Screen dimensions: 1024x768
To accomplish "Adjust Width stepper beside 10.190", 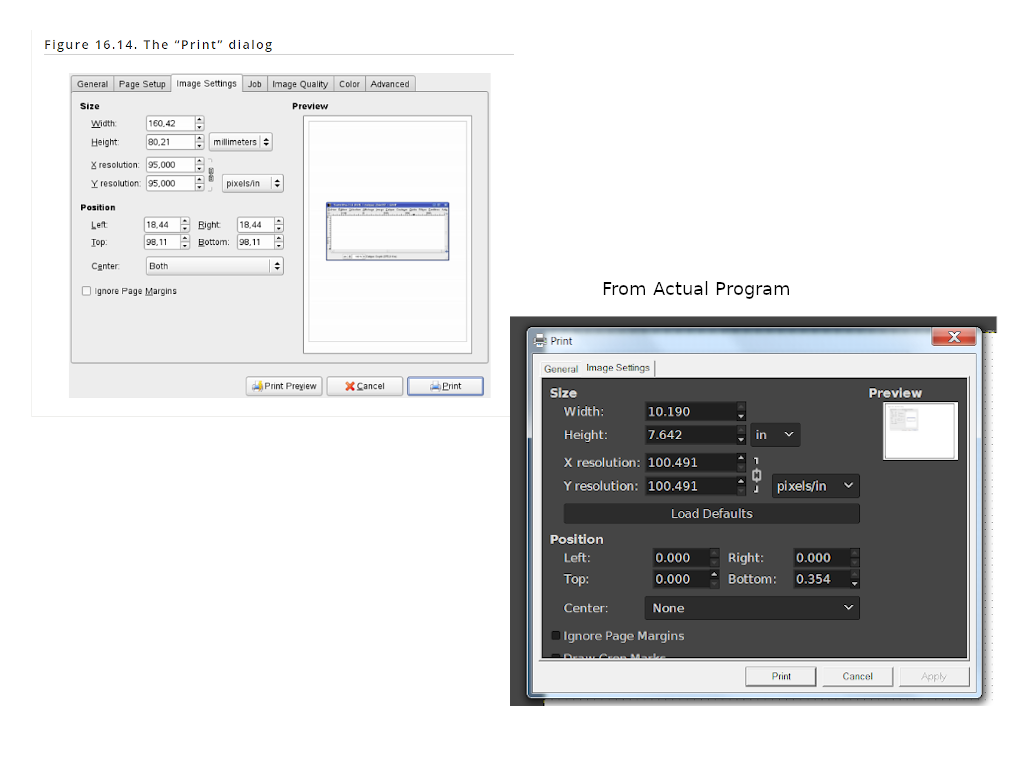I will [x=741, y=411].
